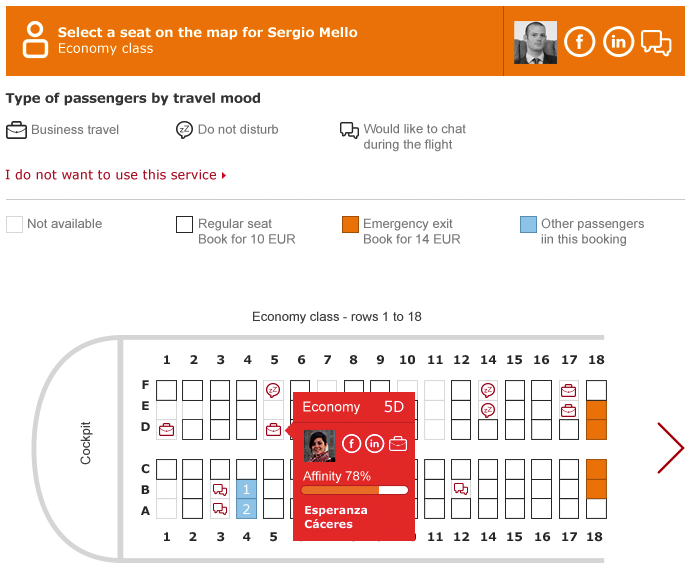Select the do-not-disturb seat 14E
The height and width of the screenshot is (570, 690).
[x=488, y=410]
